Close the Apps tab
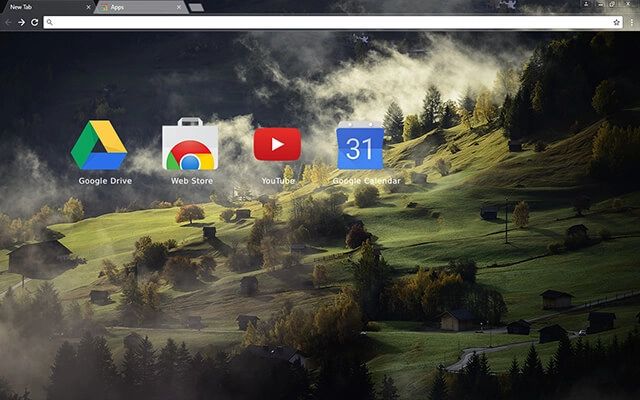The height and width of the screenshot is (400, 640). pos(179,7)
